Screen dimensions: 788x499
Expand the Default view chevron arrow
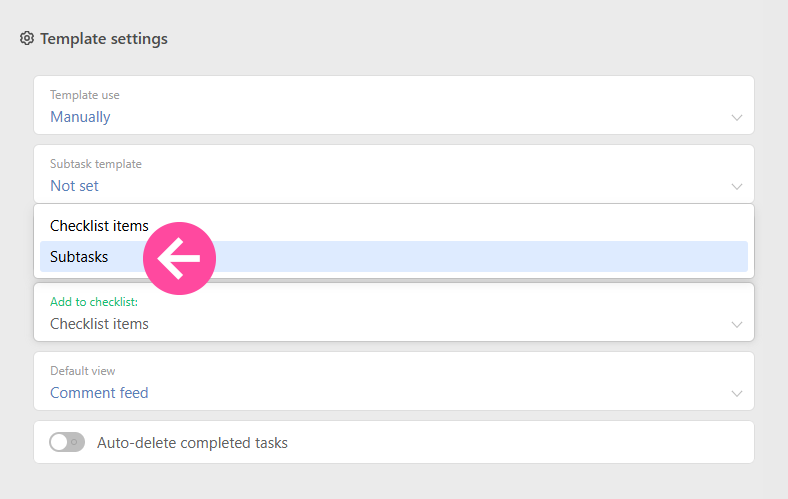[x=737, y=393]
